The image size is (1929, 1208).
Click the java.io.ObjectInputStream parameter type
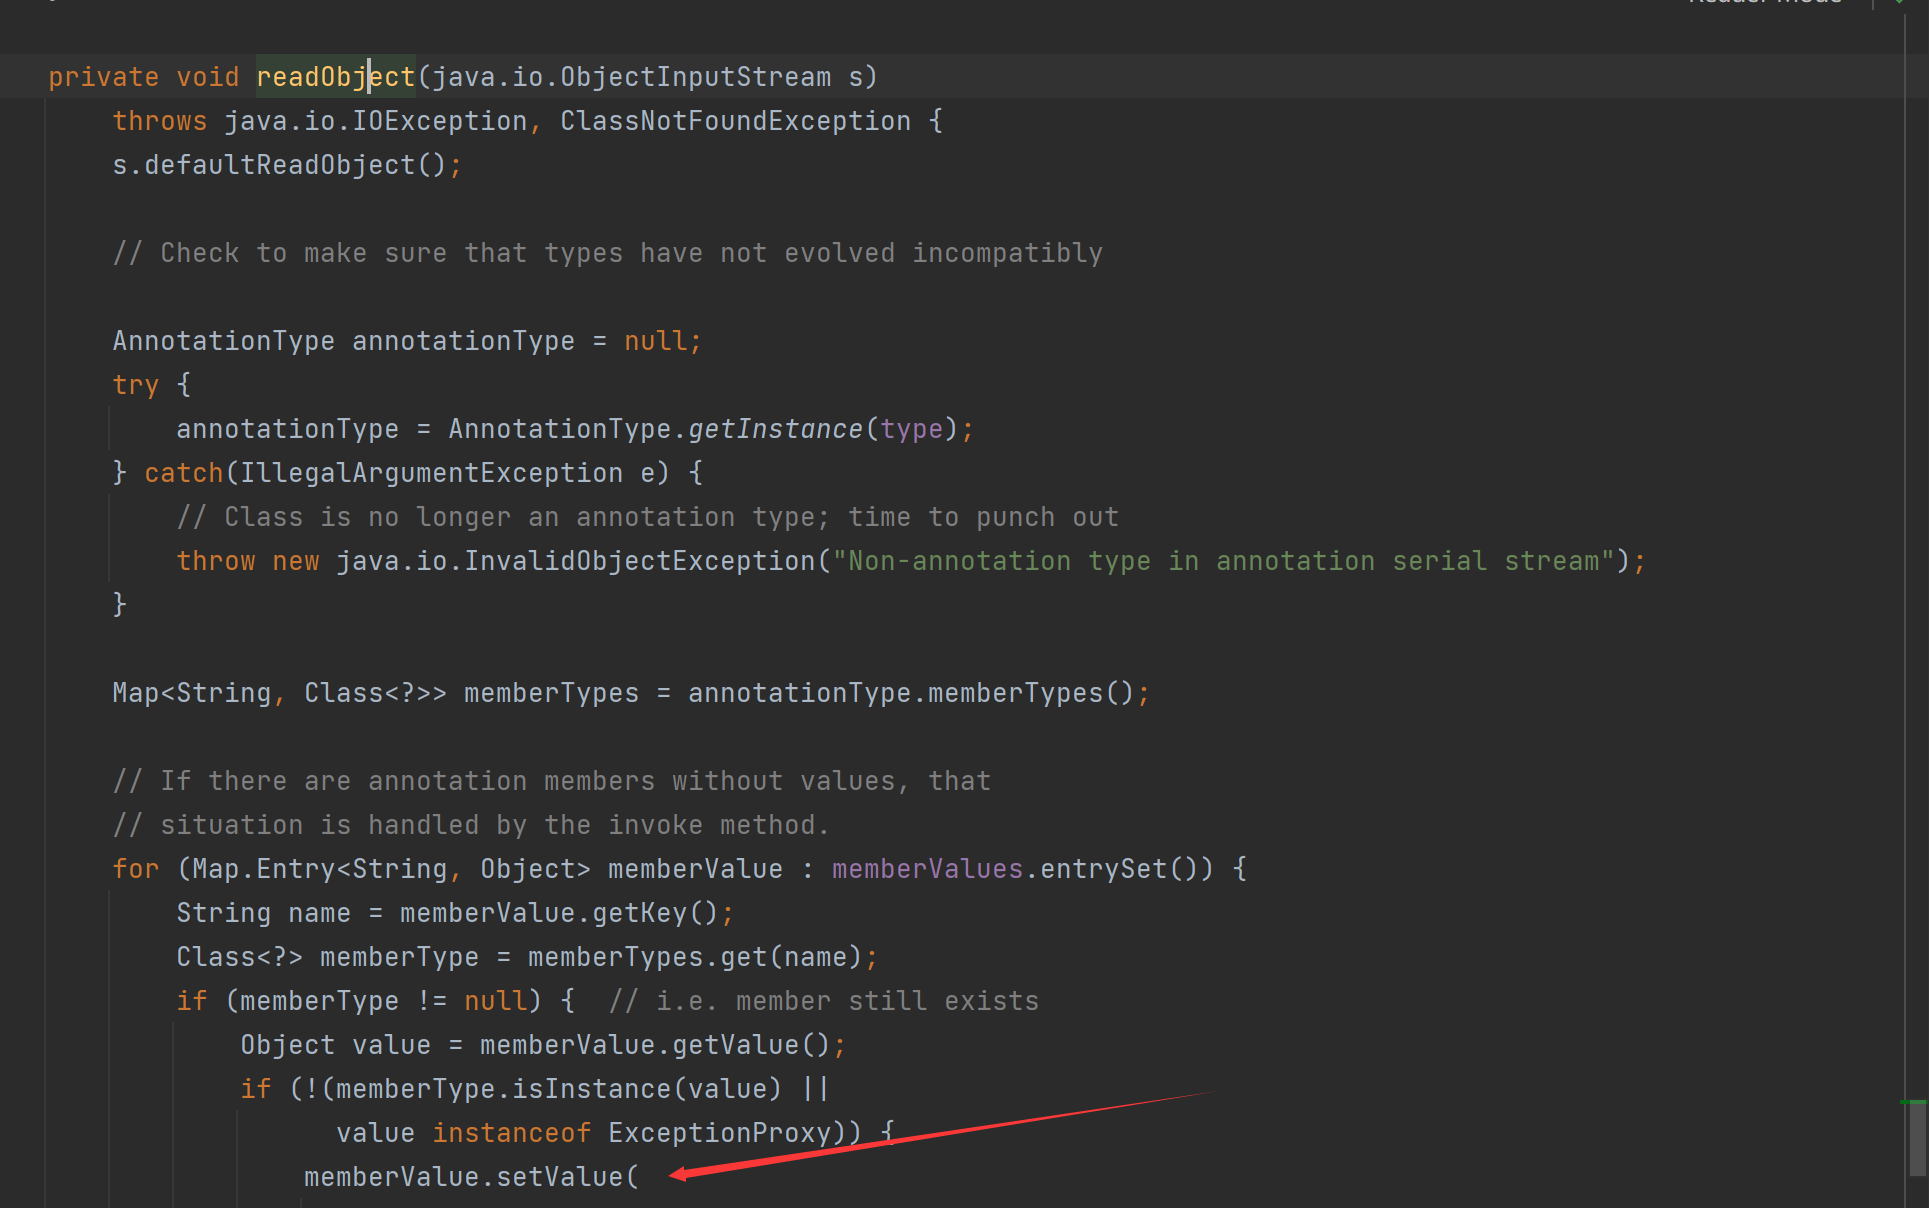631,77
